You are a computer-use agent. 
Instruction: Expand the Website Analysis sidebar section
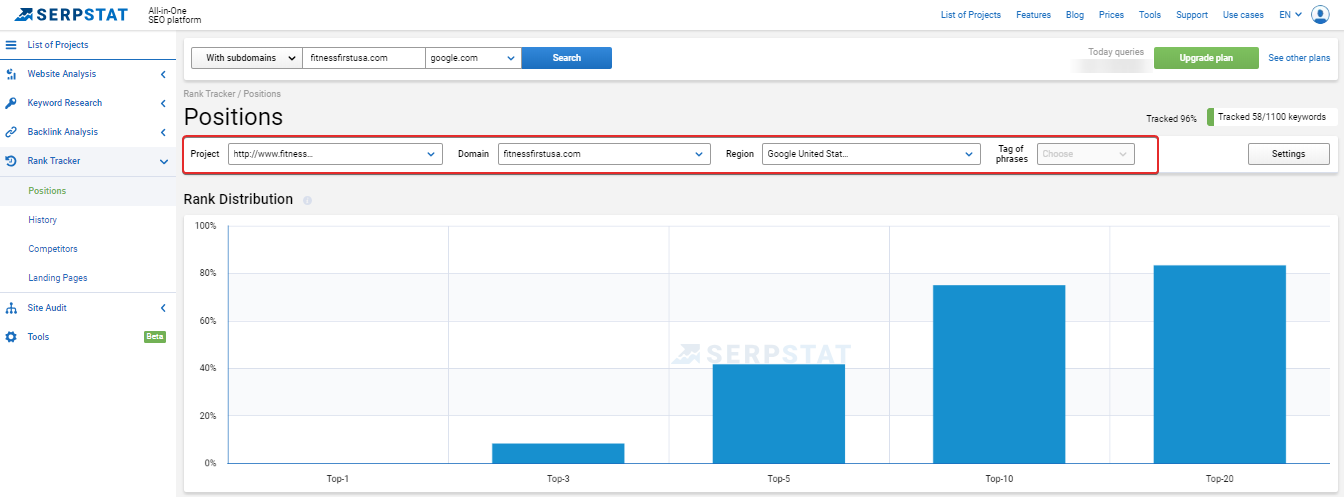click(x=163, y=74)
